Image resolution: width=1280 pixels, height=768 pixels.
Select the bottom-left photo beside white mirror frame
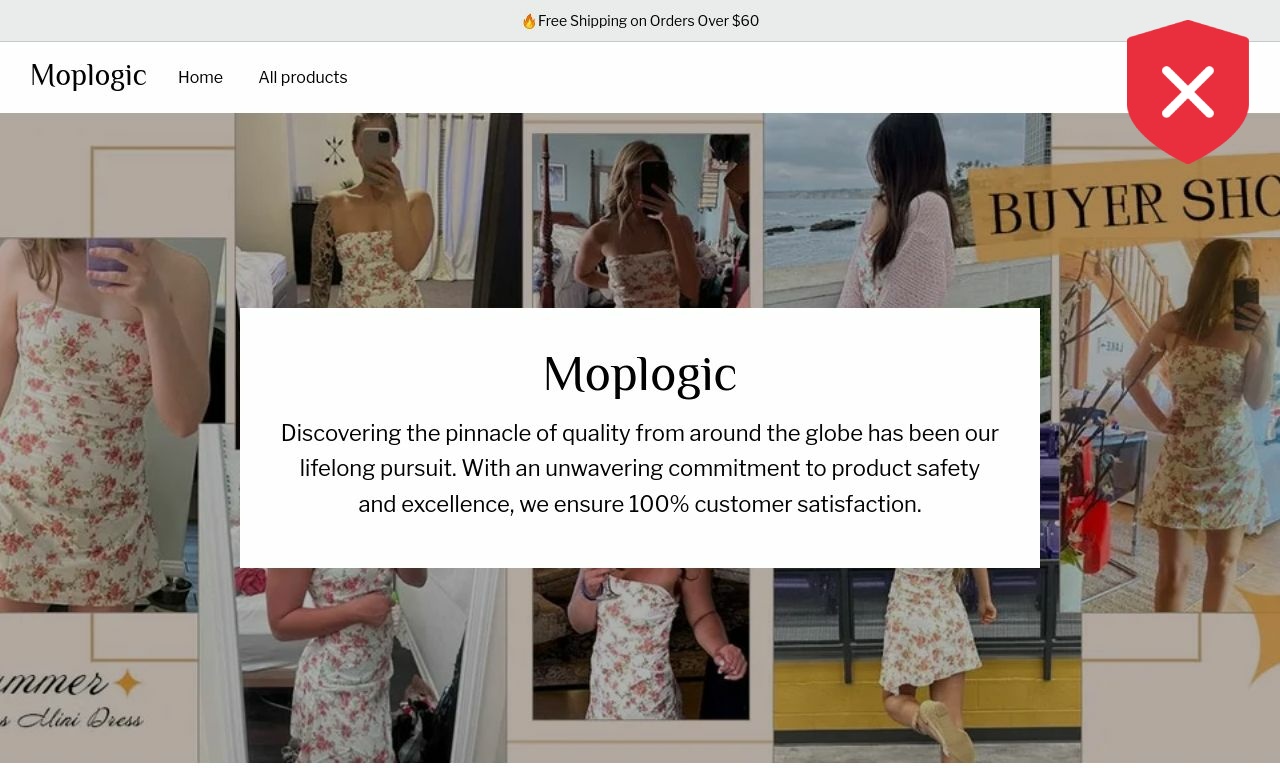352,665
